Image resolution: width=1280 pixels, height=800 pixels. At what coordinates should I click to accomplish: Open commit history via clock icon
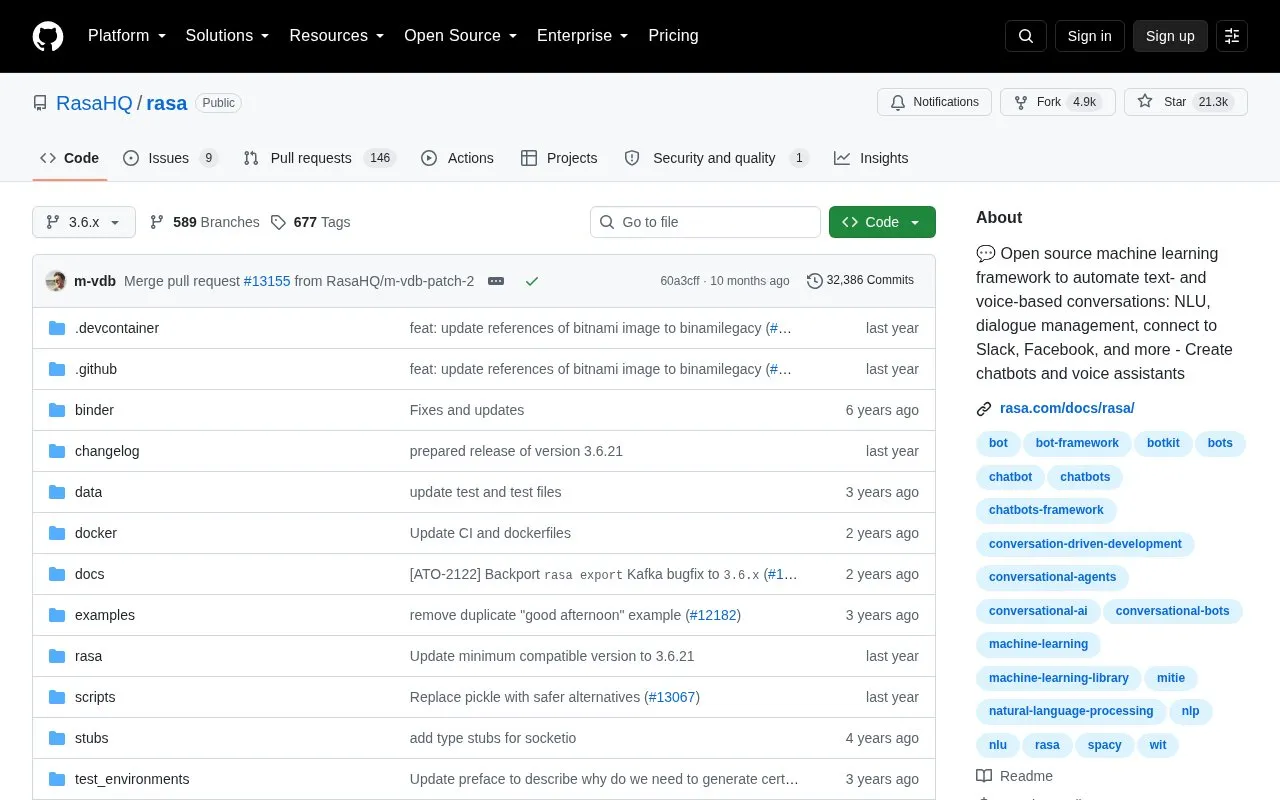pos(815,281)
